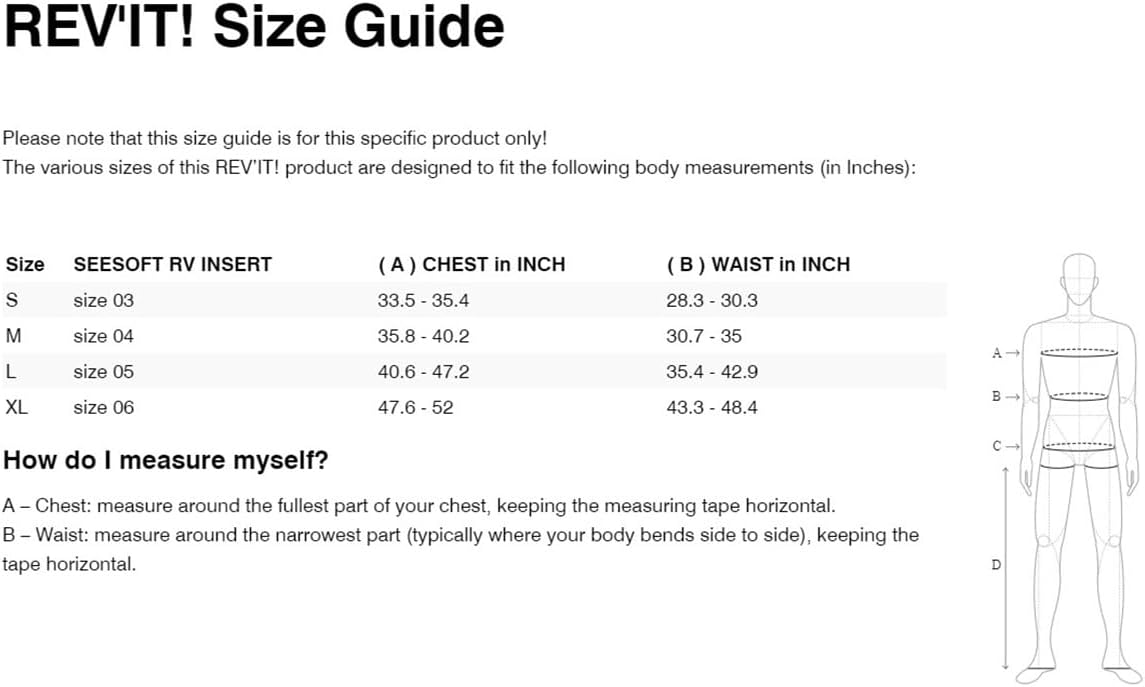Click the hip measurement ellipse on the figure
The image size is (1145, 687).
(1078, 446)
